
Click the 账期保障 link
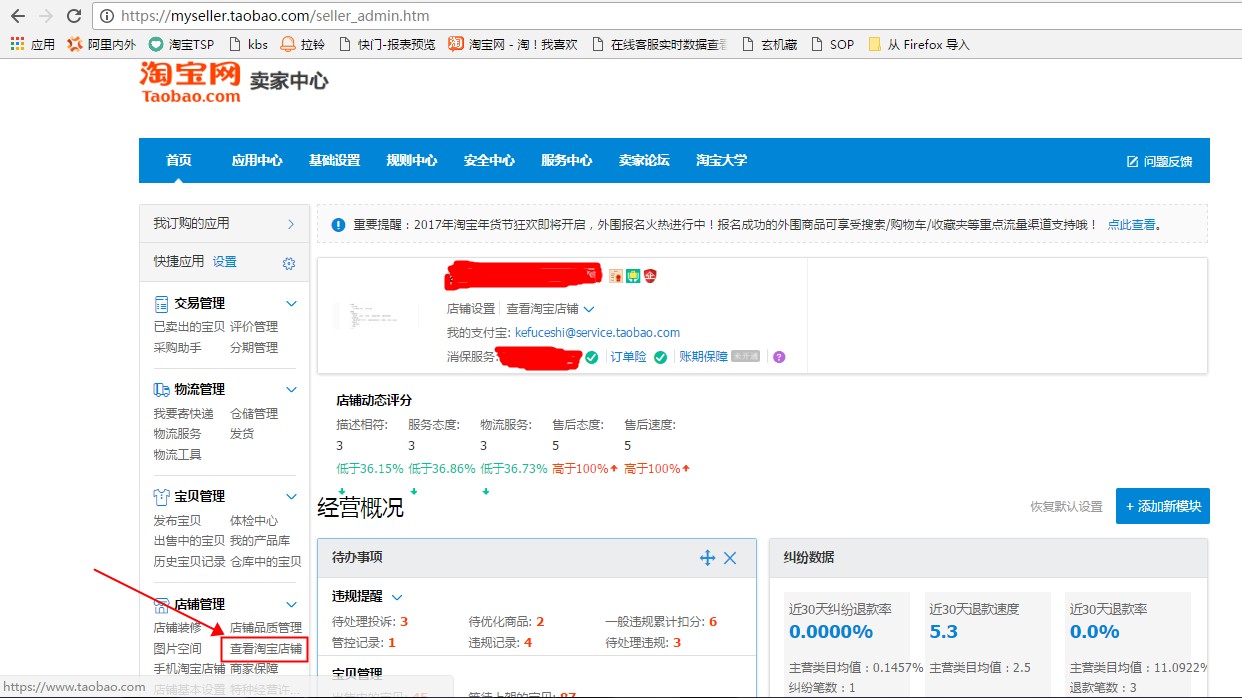[x=703, y=356]
